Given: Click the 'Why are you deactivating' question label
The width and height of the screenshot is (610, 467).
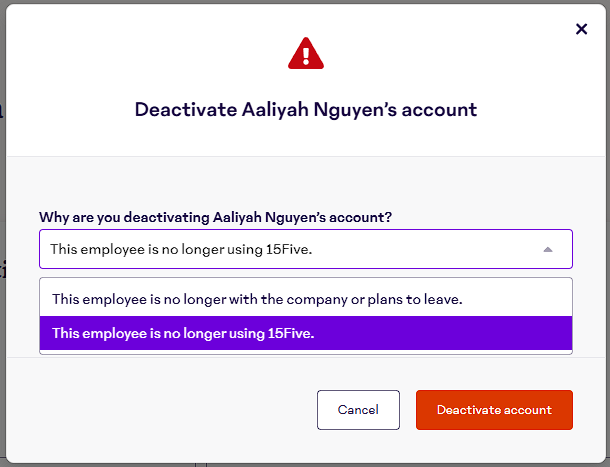Looking at the screenshot, I should [215, 216].
